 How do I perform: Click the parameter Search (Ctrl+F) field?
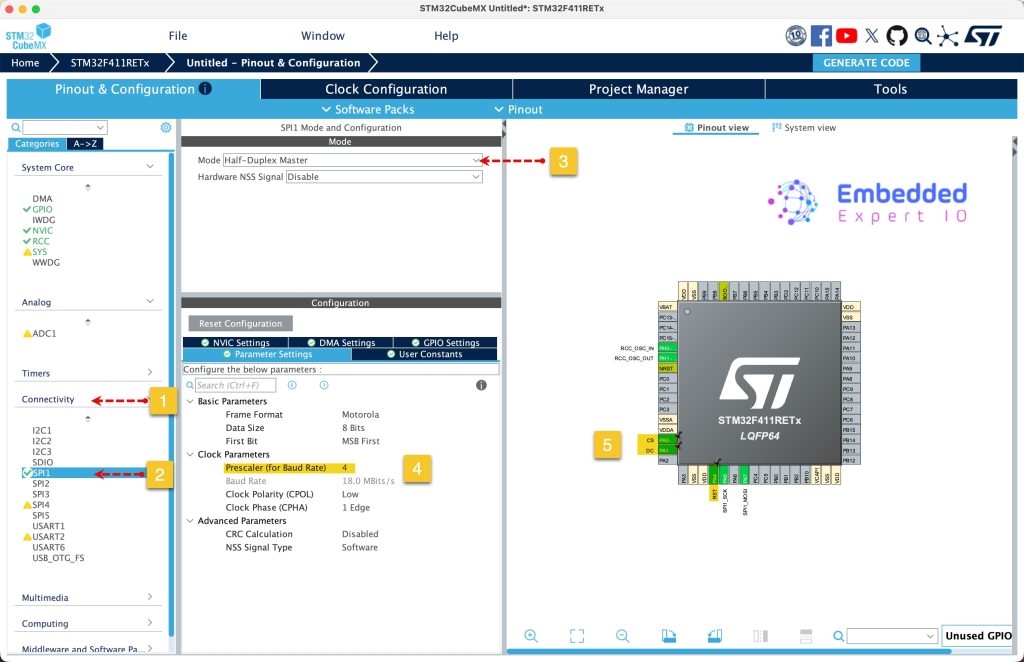coord(238,385)
